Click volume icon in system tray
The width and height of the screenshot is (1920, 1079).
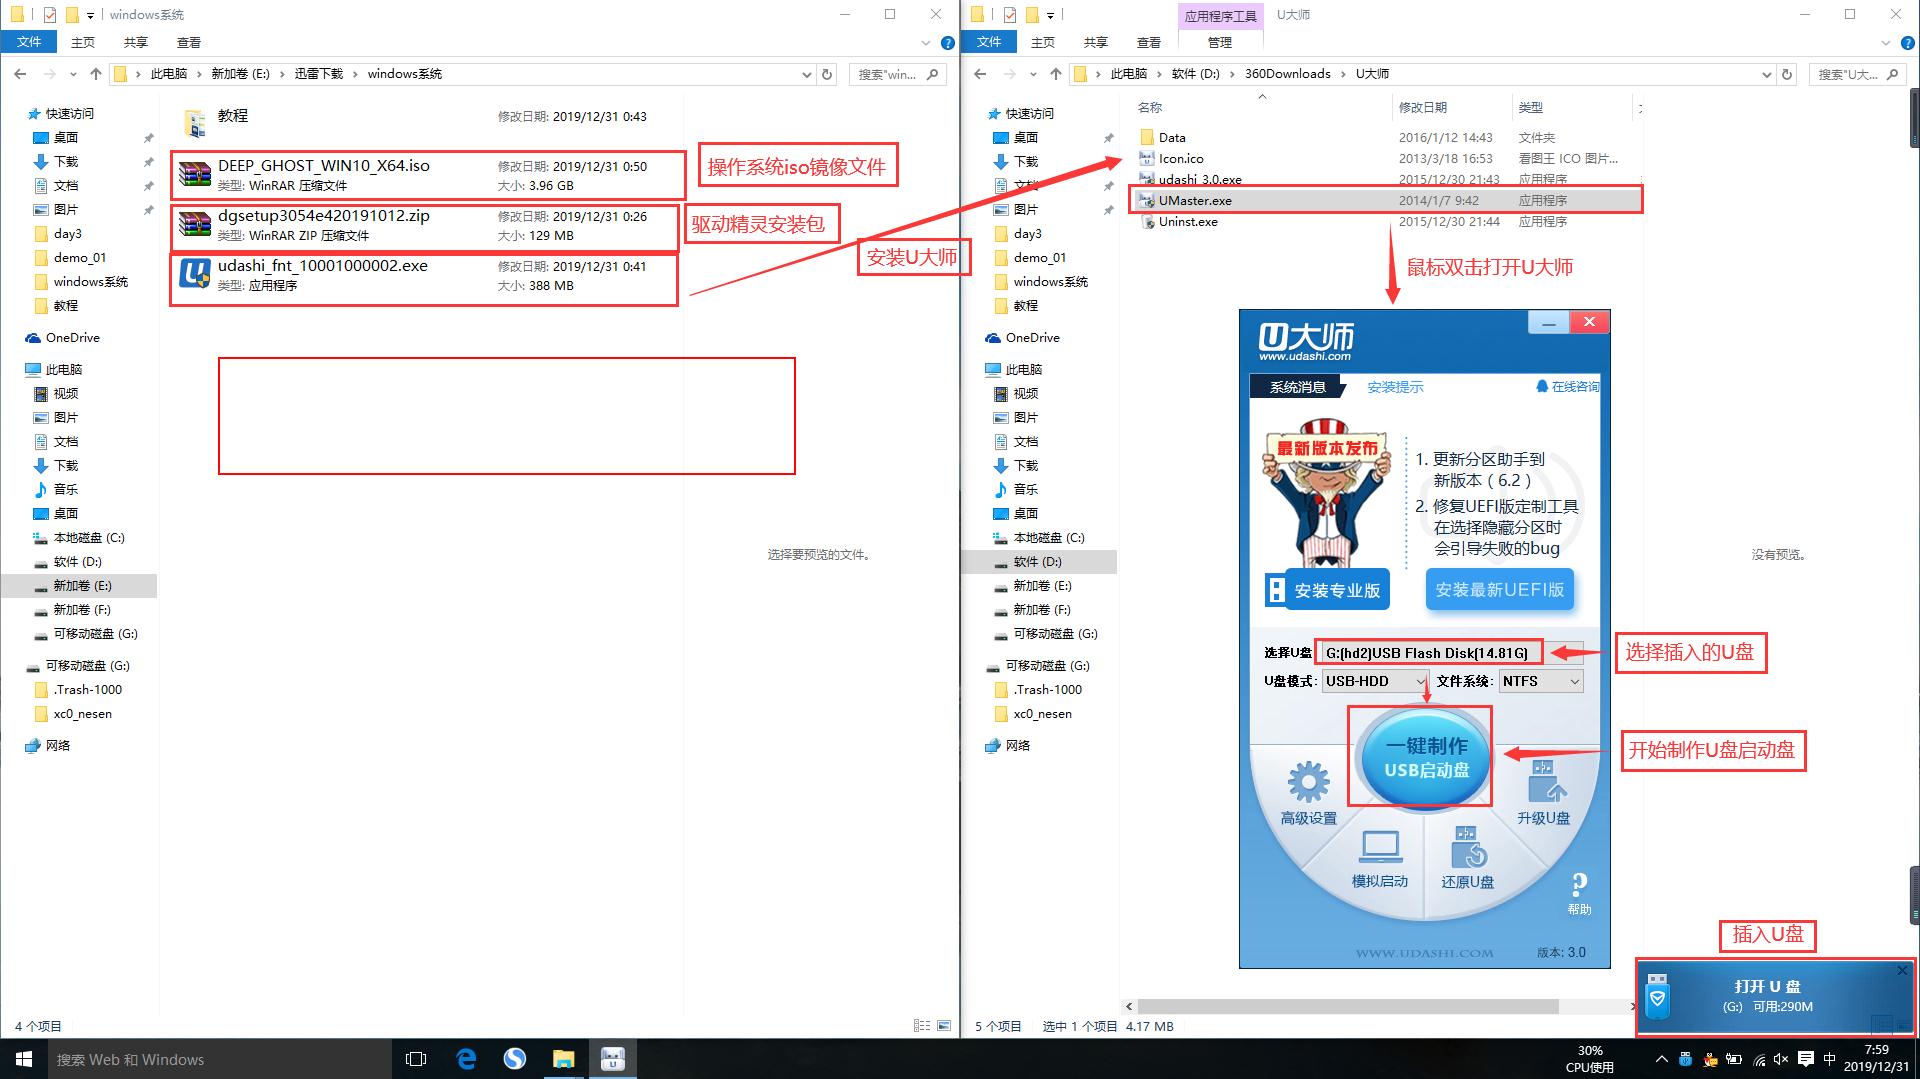tap(1782, 1059)
